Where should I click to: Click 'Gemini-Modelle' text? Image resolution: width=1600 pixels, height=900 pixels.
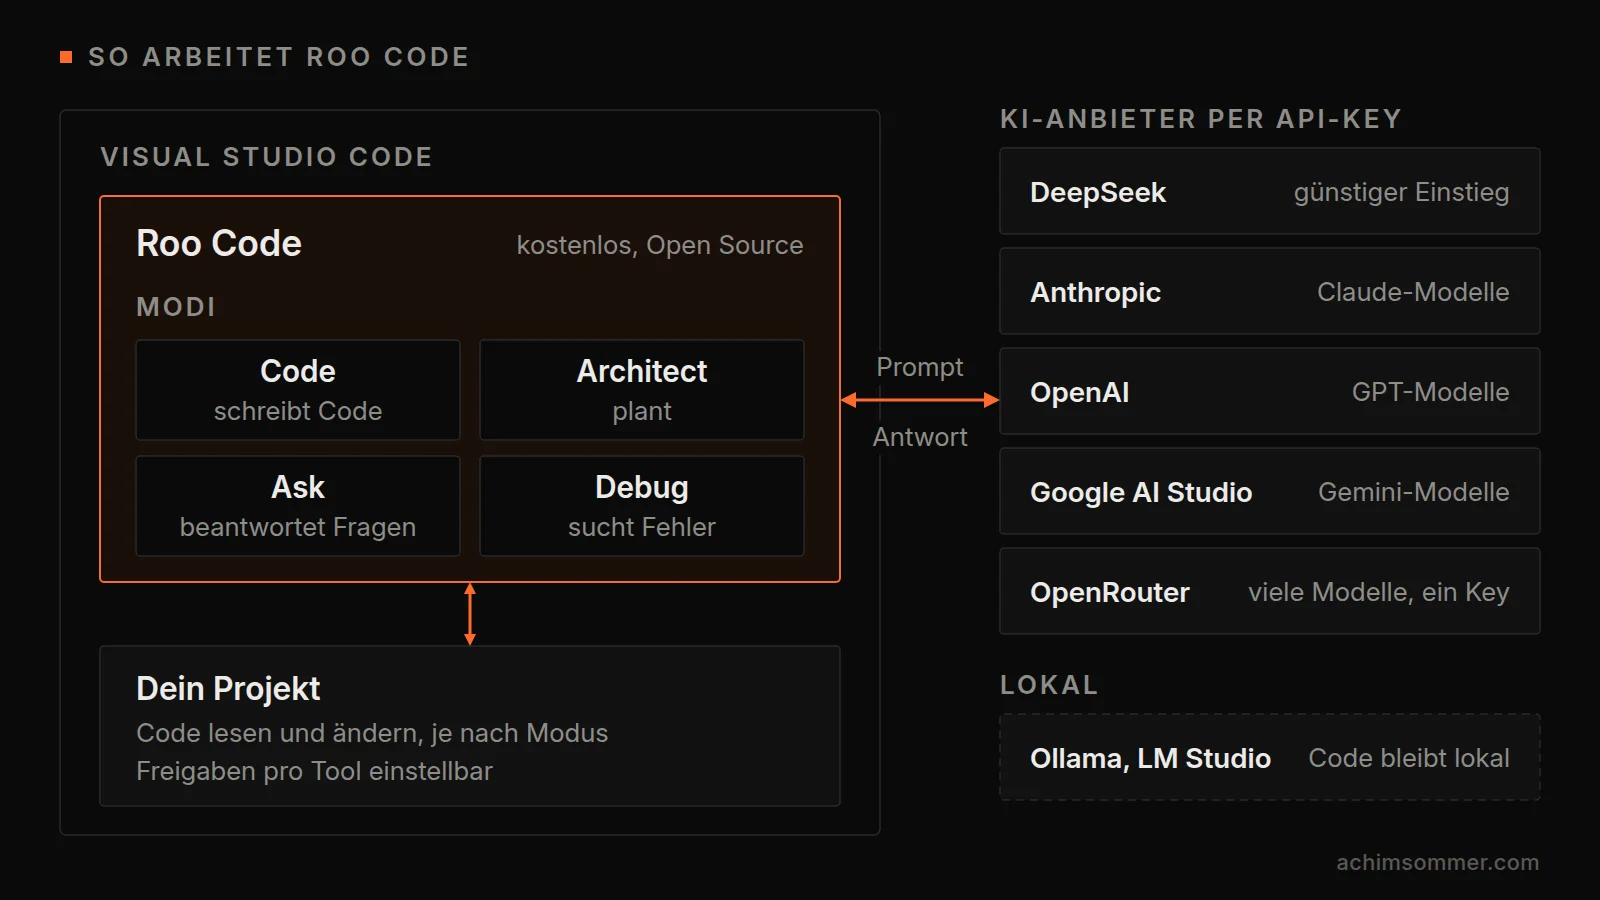(1414, 492)
